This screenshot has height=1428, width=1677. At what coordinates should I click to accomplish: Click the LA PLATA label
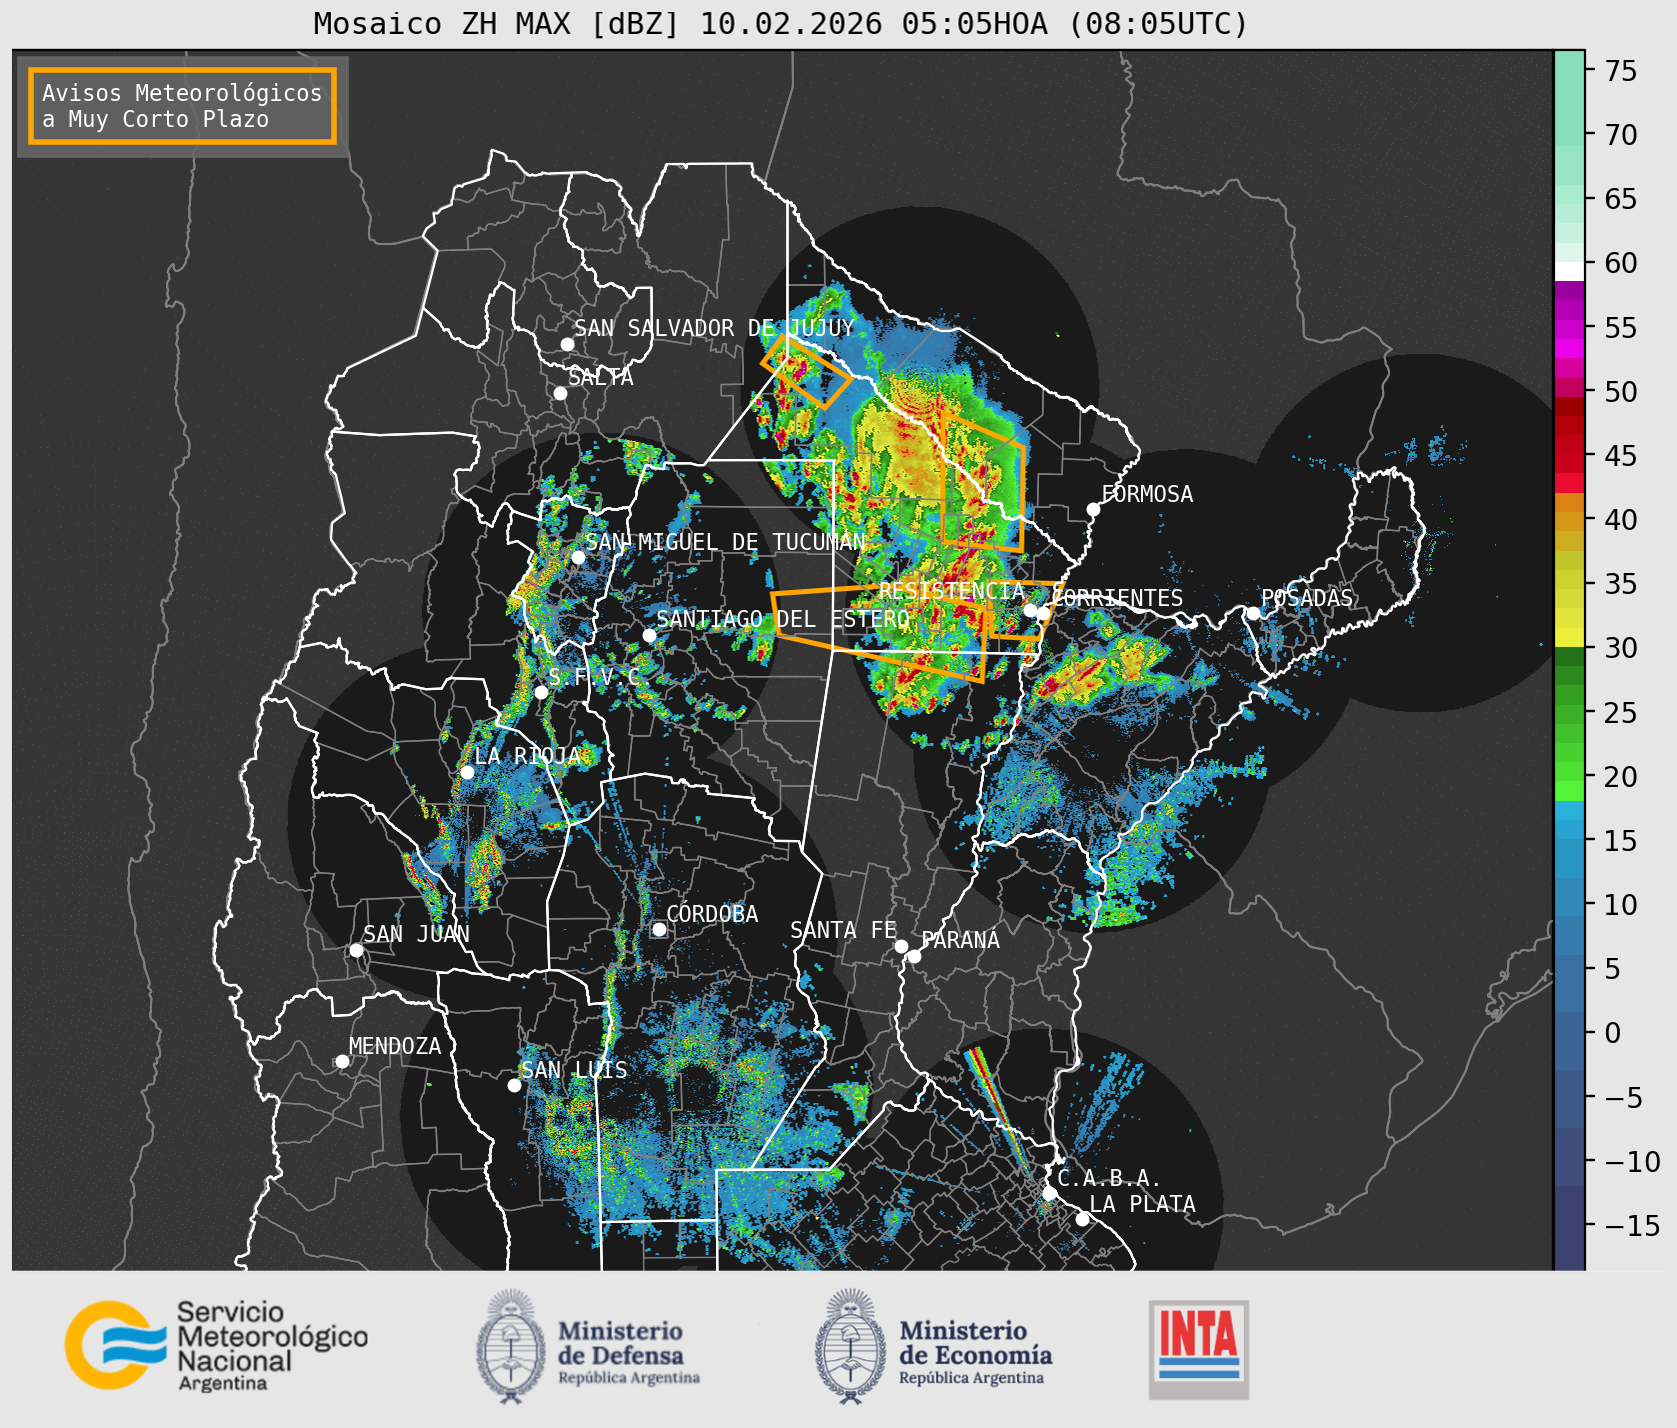[x=1142, y=1204]
